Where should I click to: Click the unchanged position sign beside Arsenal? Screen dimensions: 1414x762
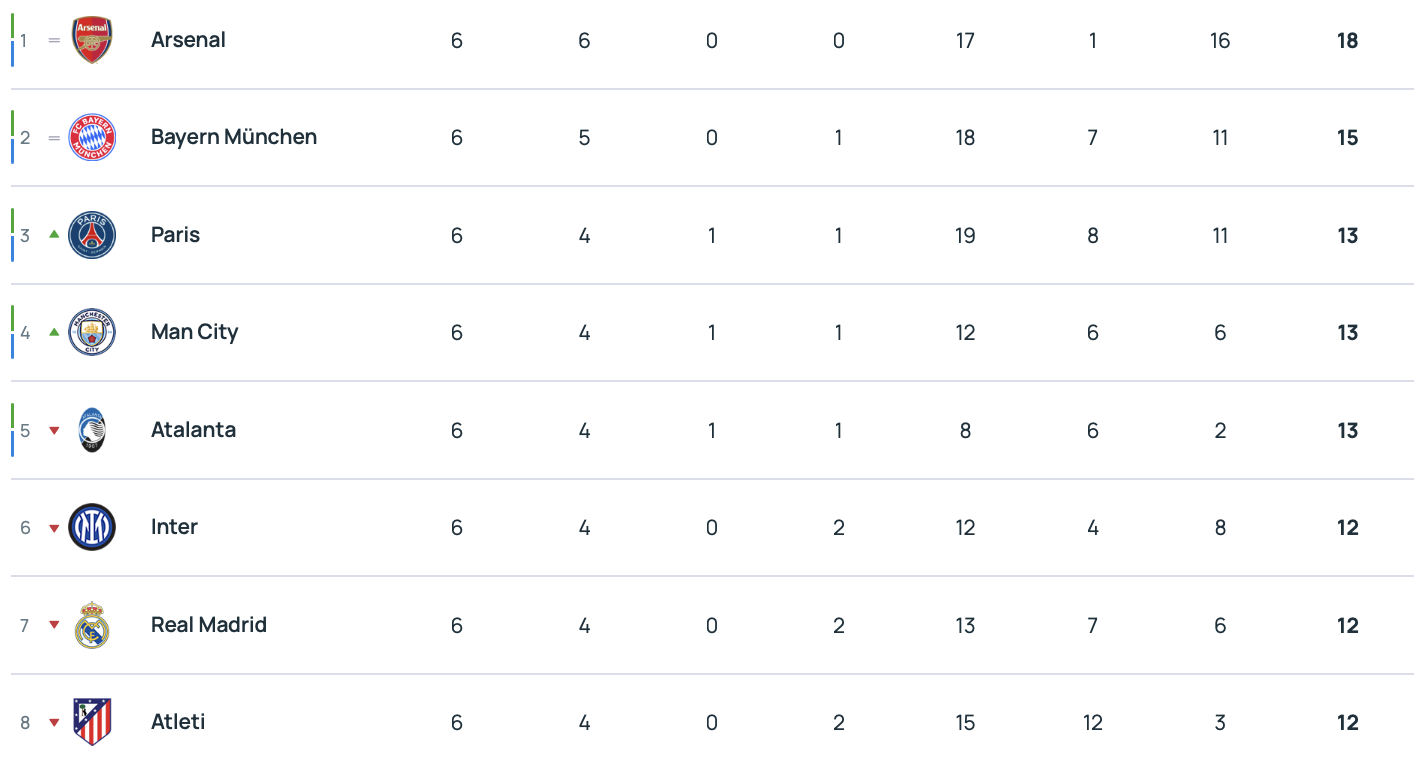coord(54,41)
